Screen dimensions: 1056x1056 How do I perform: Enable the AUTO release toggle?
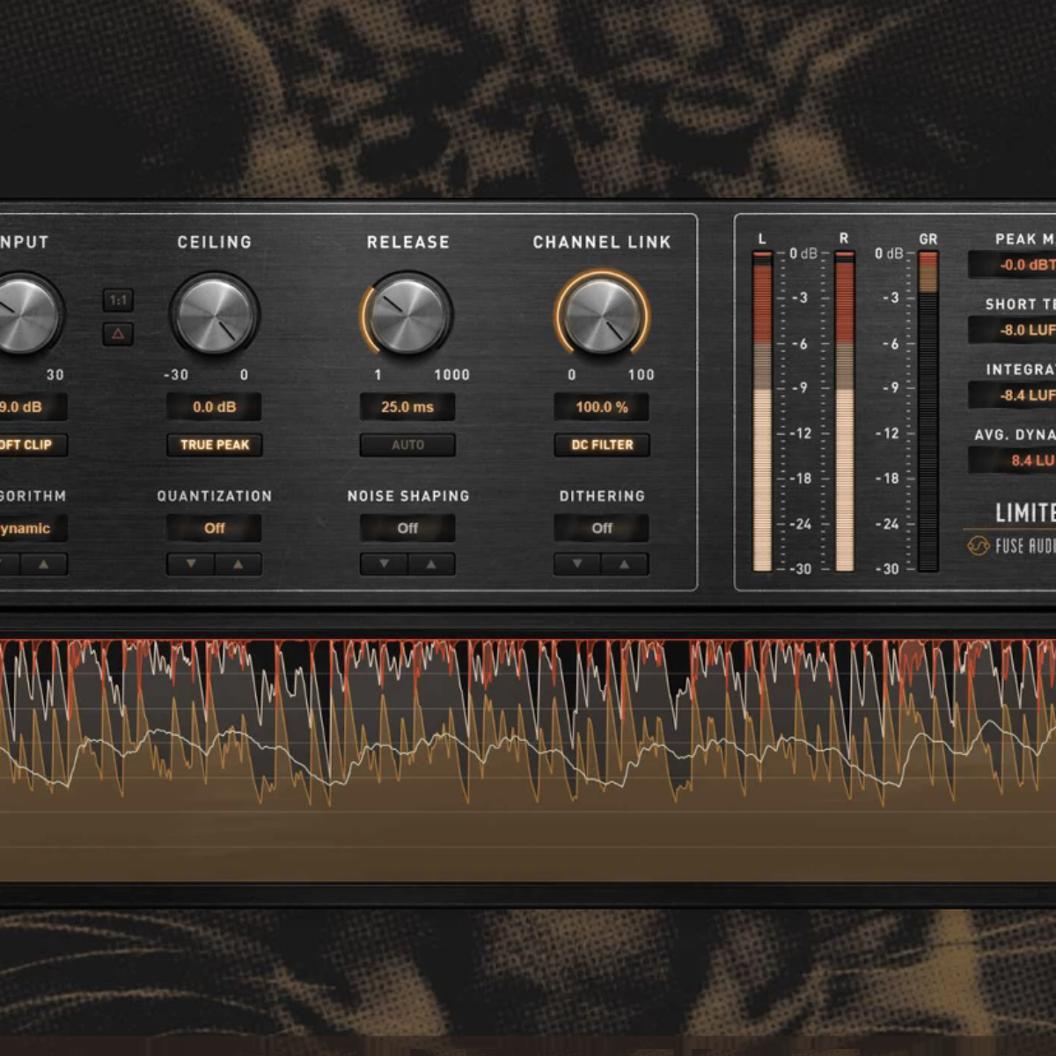coord(406,444)
